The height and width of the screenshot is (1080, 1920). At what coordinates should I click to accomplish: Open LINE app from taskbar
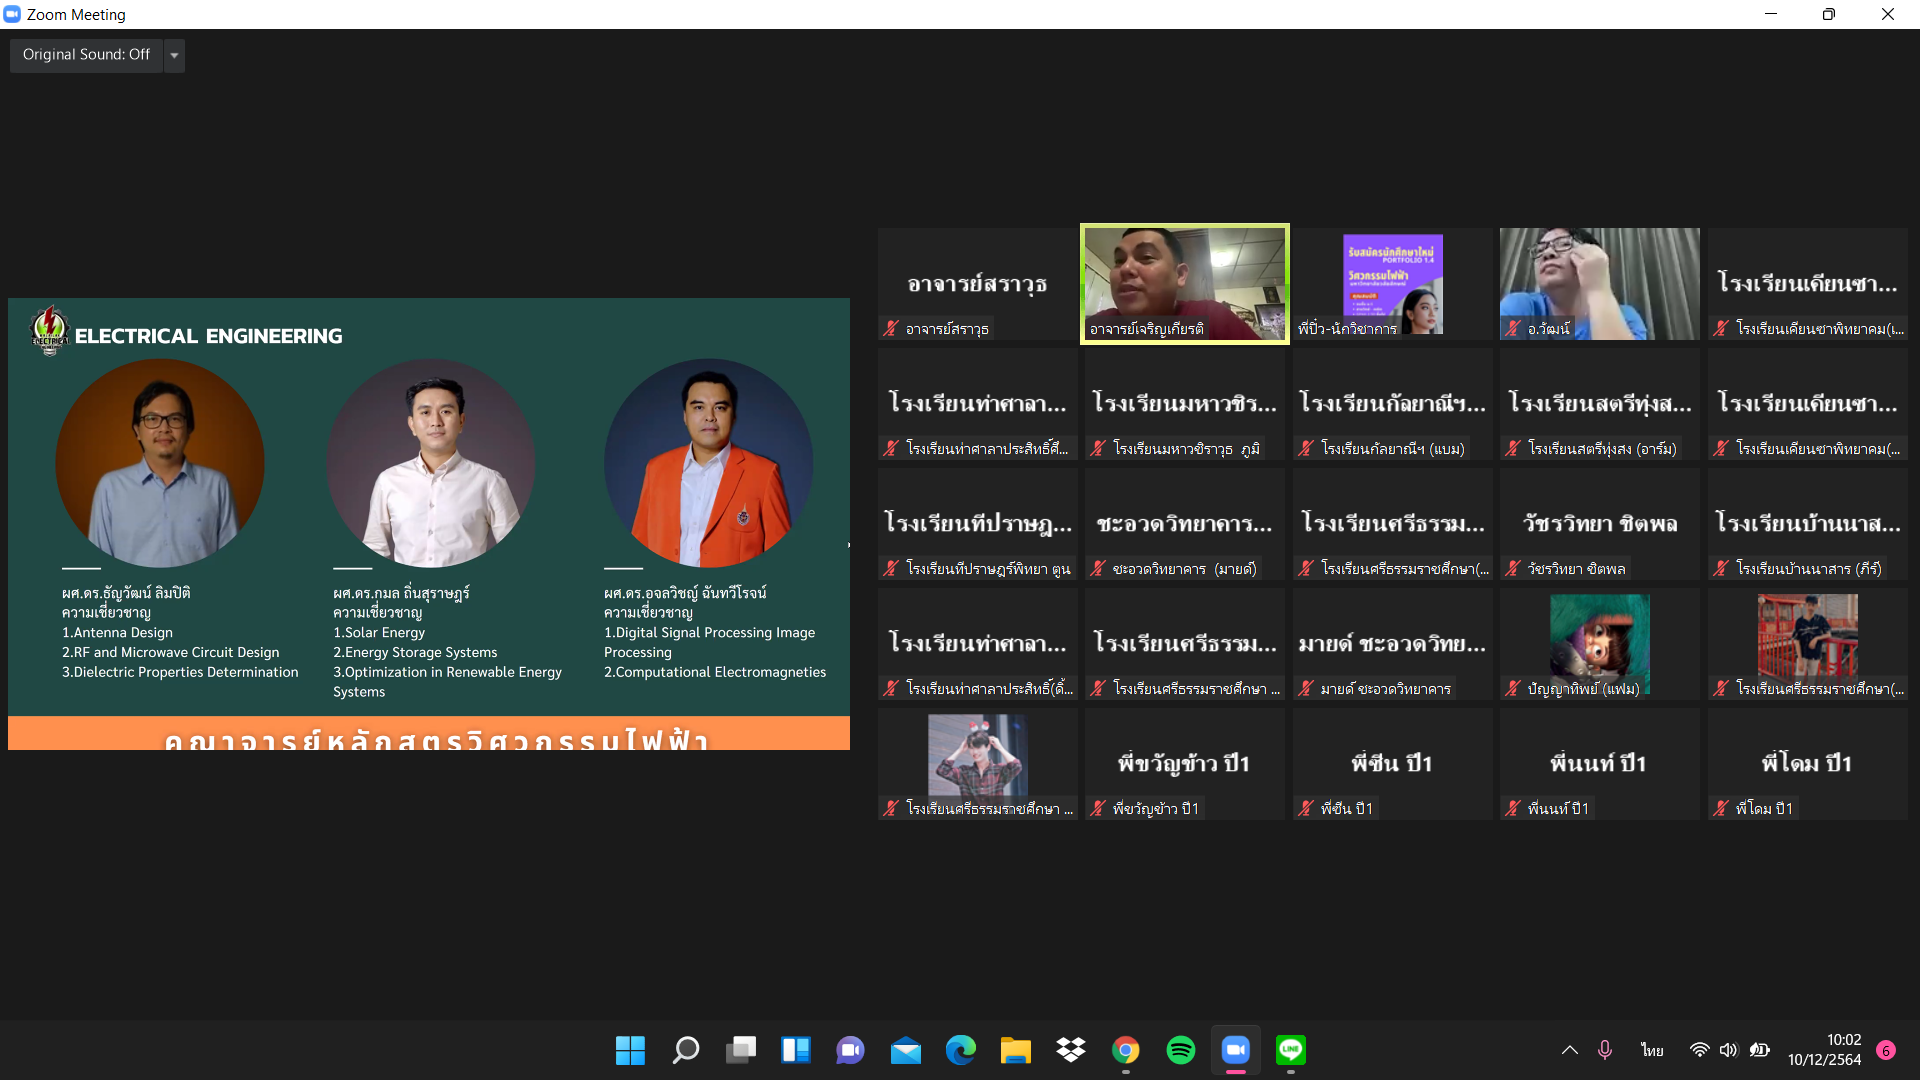point(1290,1050)
